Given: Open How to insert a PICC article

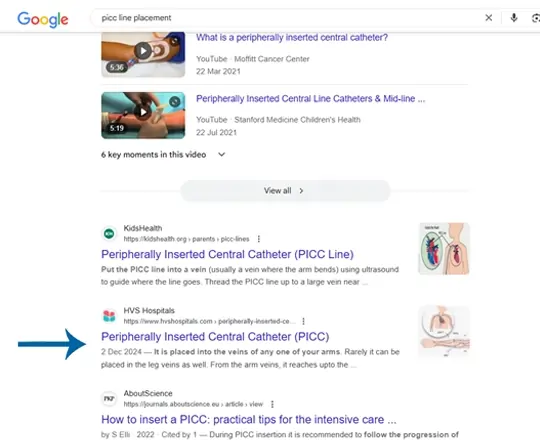Looking at the screenshot, I should [x=249, y=419].
